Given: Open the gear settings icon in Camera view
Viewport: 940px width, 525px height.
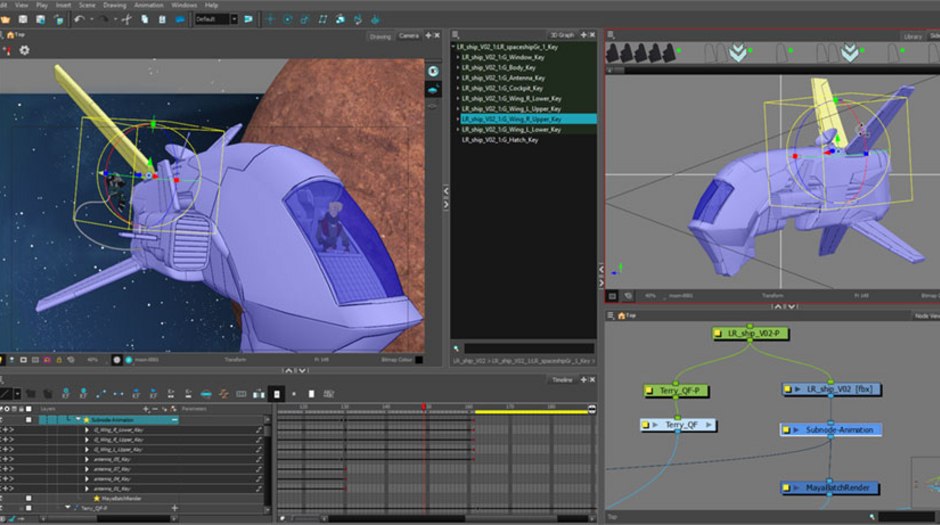Looking at the screenshot, I should point(25,50).
